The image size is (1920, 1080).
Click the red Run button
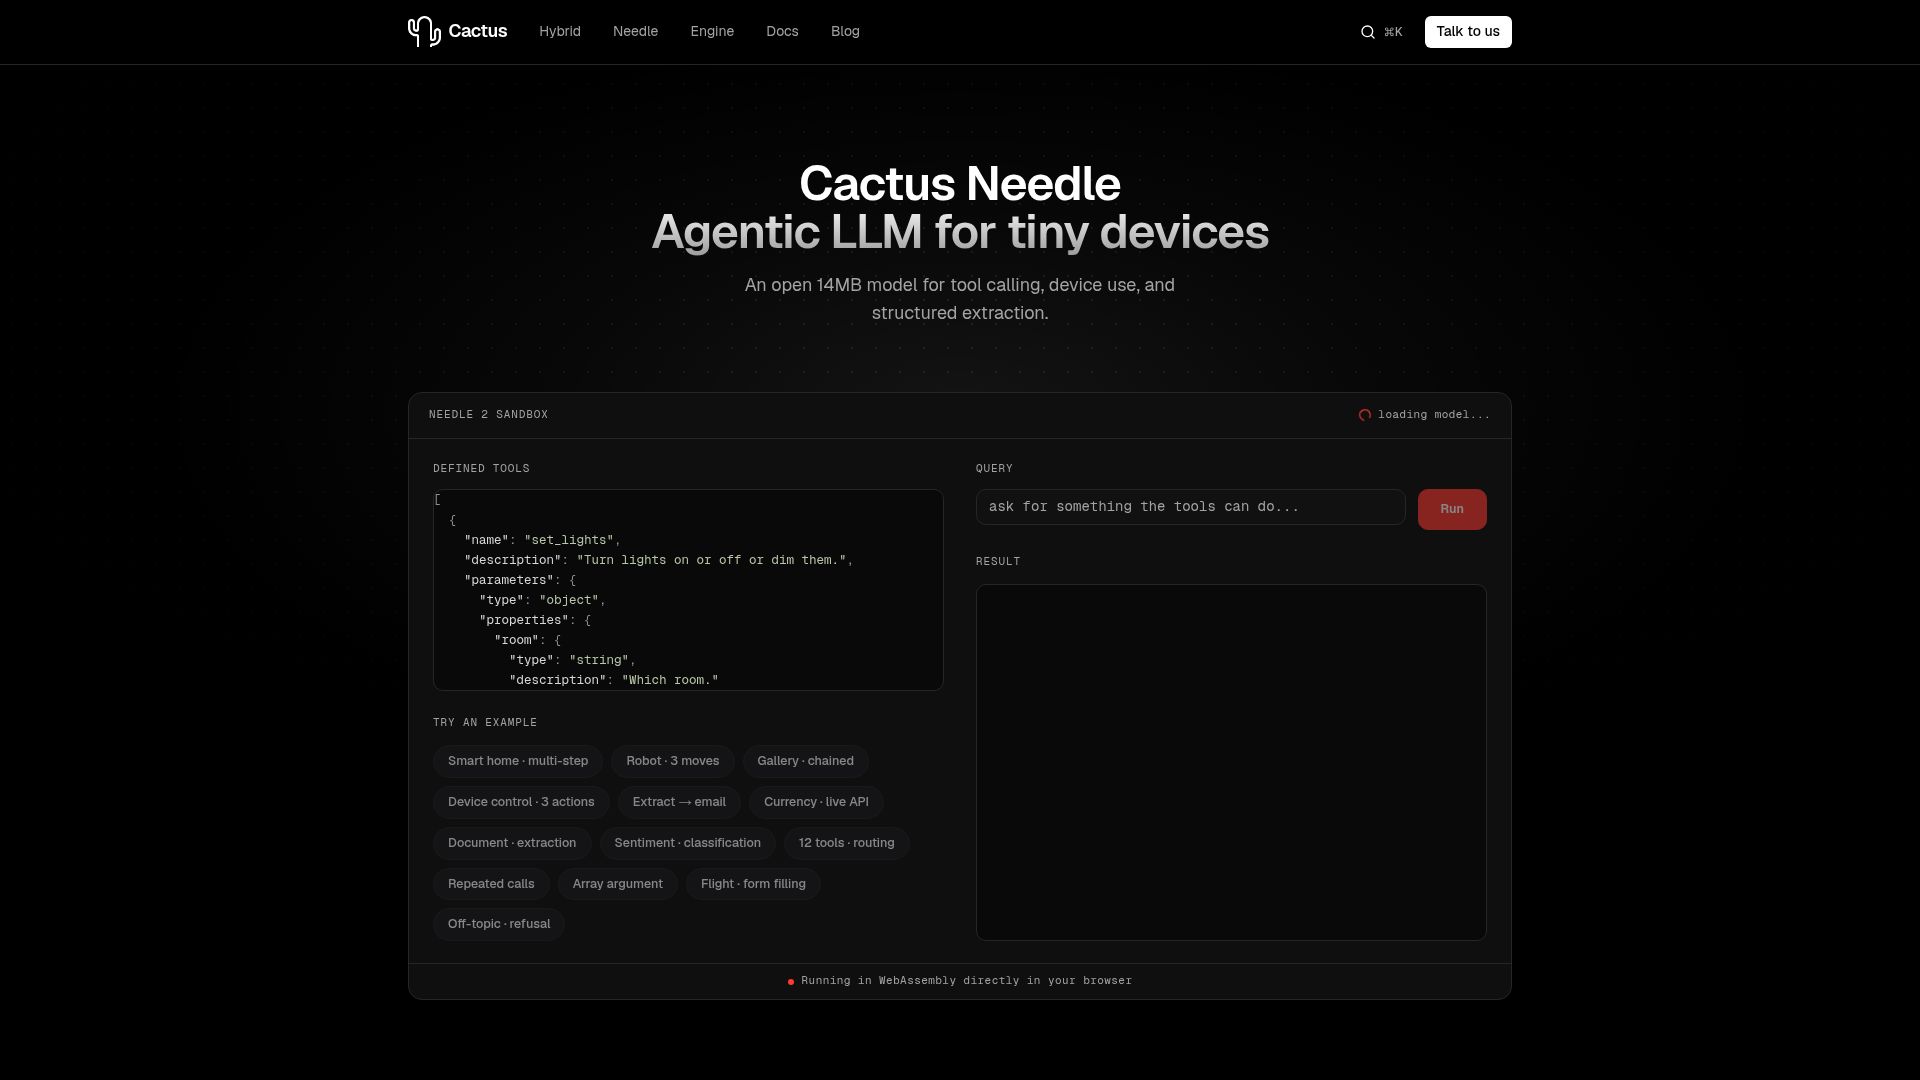(x=1452, y=509)
